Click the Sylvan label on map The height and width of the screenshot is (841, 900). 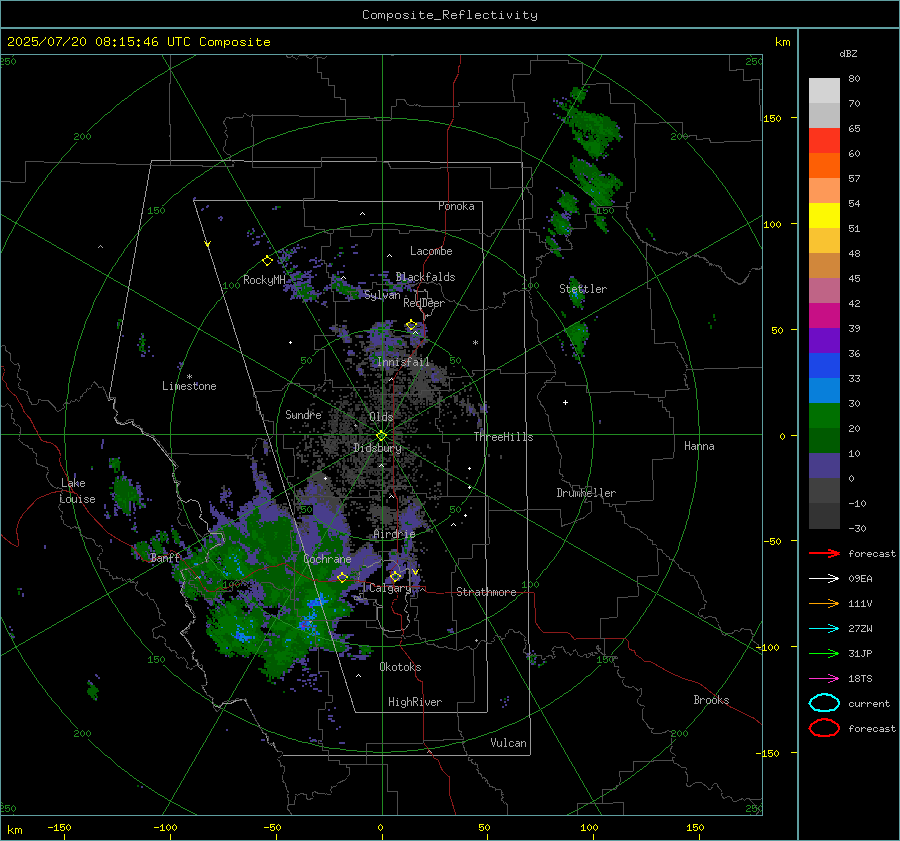point(382,295)
